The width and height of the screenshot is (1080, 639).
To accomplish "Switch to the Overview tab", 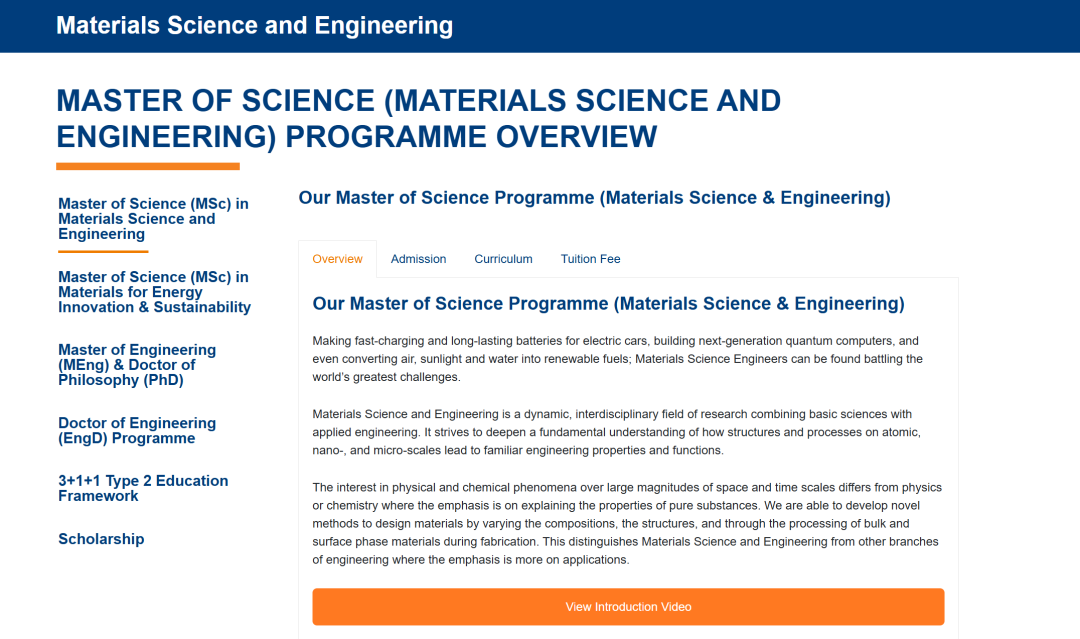I will tap(337, 259).
